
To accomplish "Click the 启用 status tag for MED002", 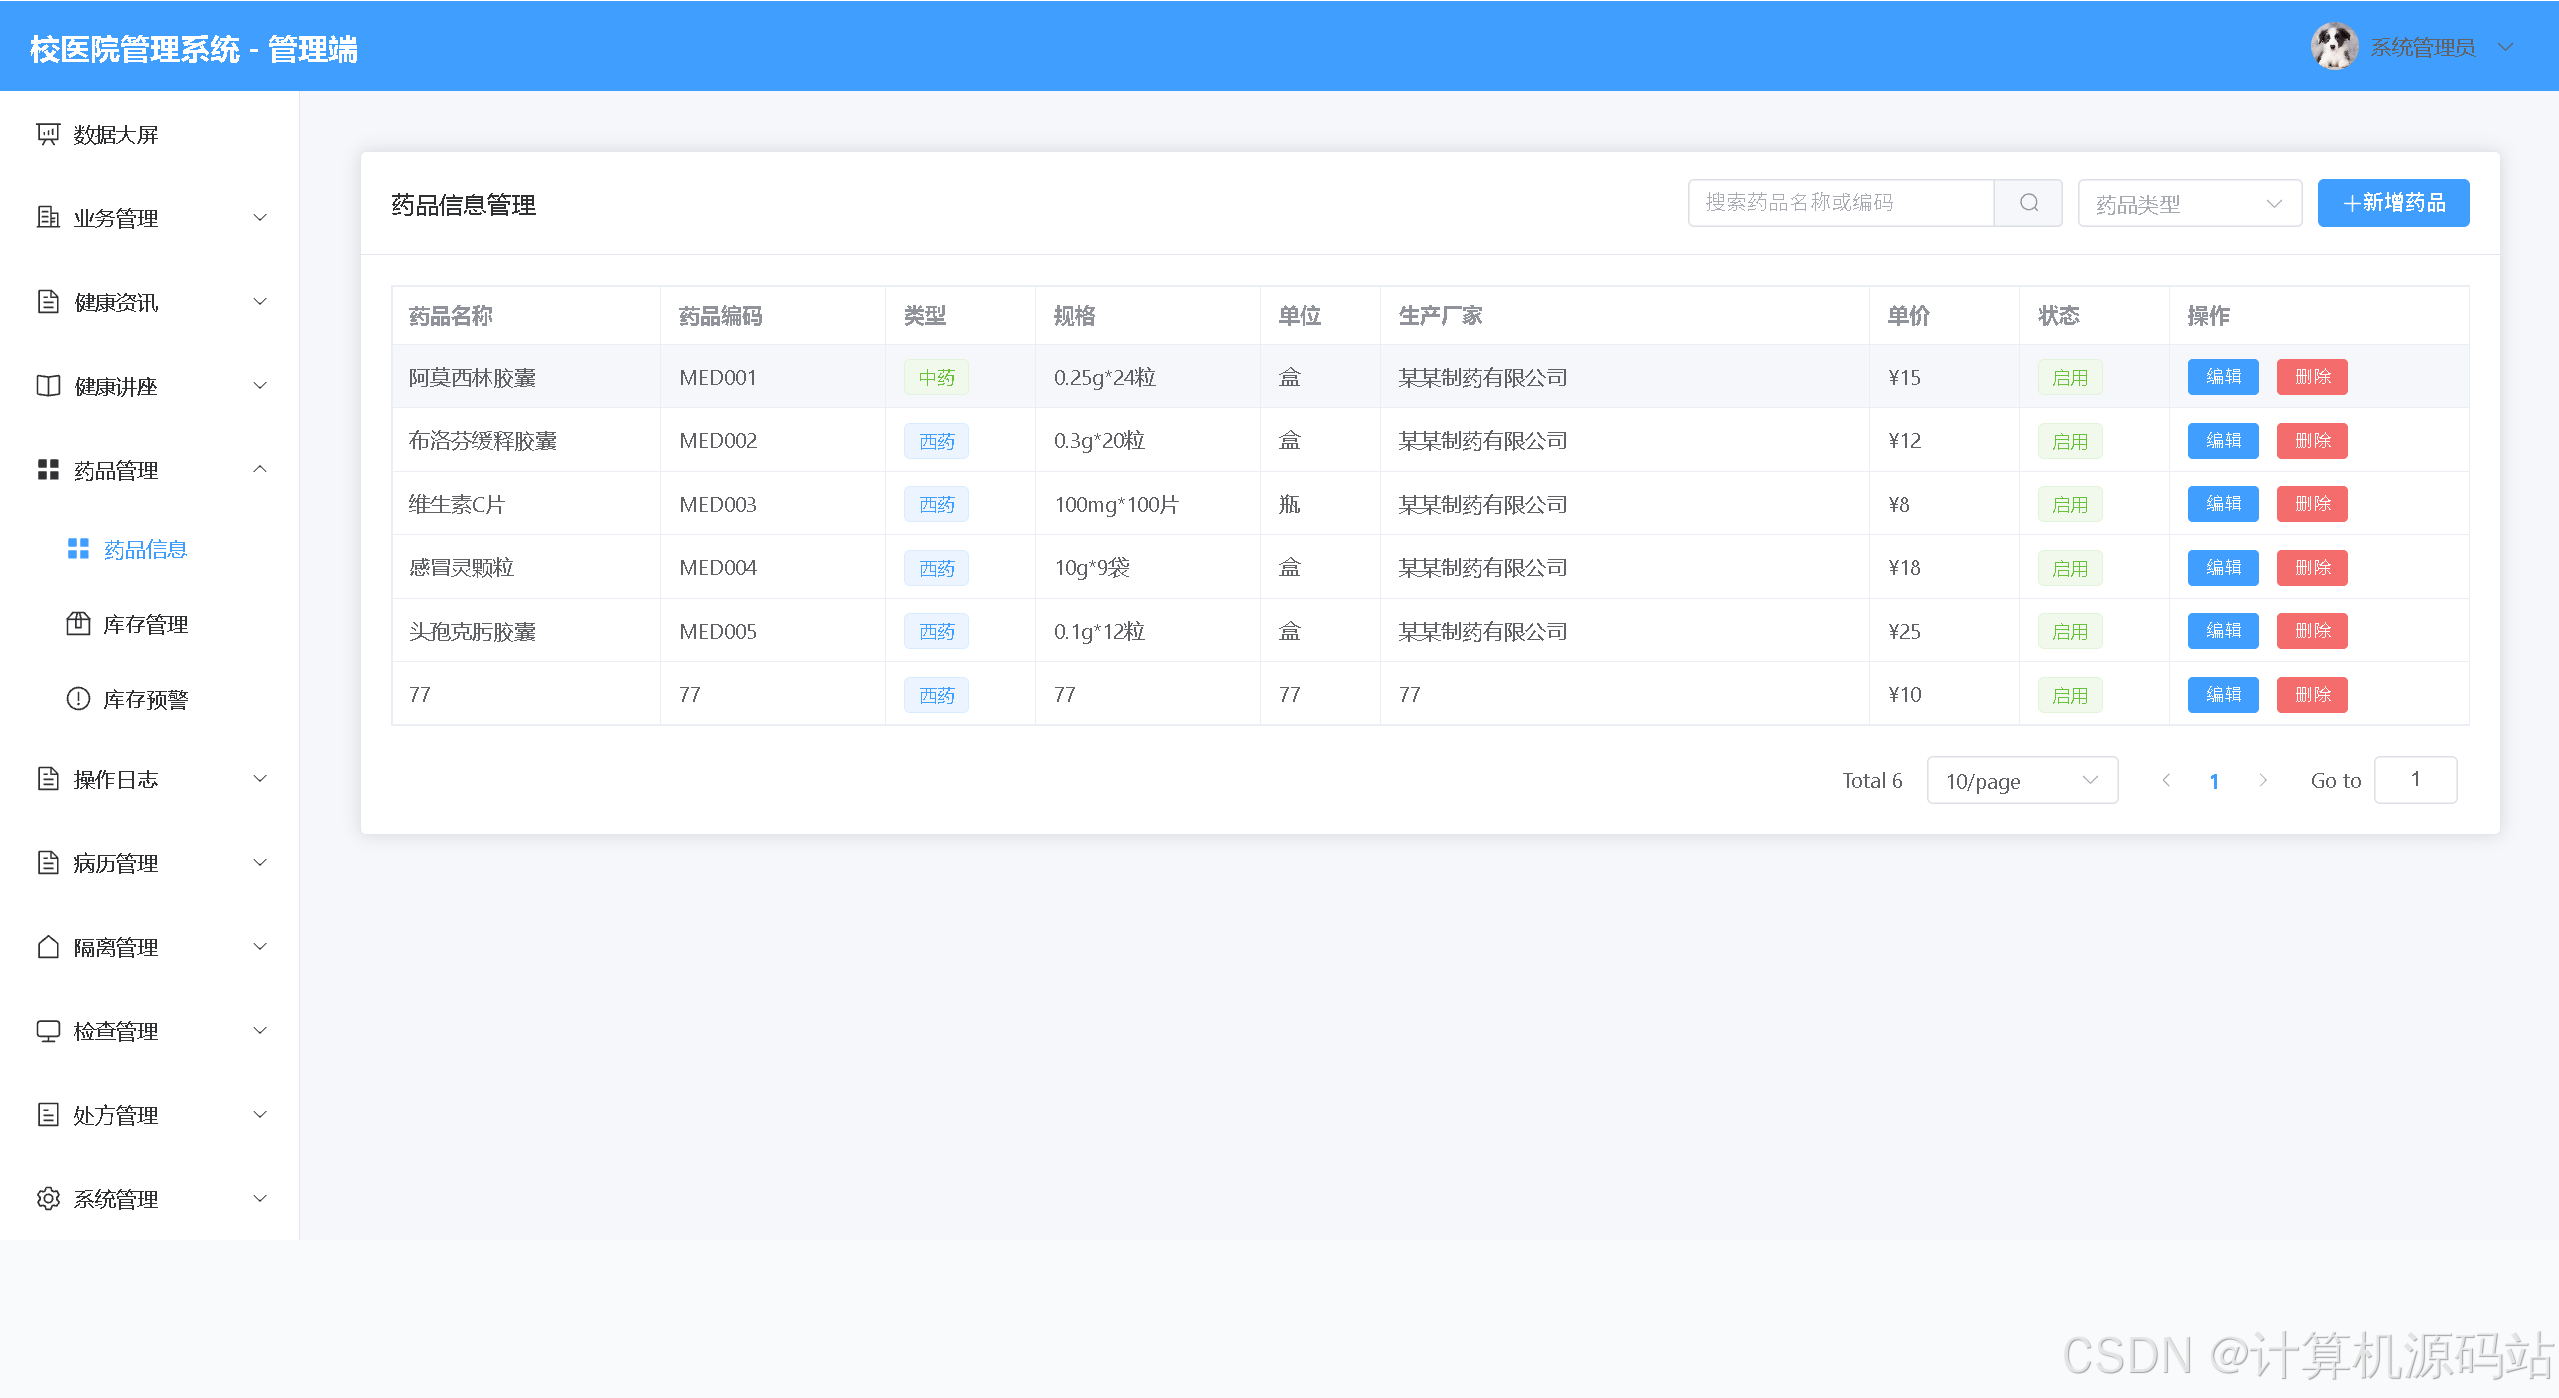I will 2070,441.
